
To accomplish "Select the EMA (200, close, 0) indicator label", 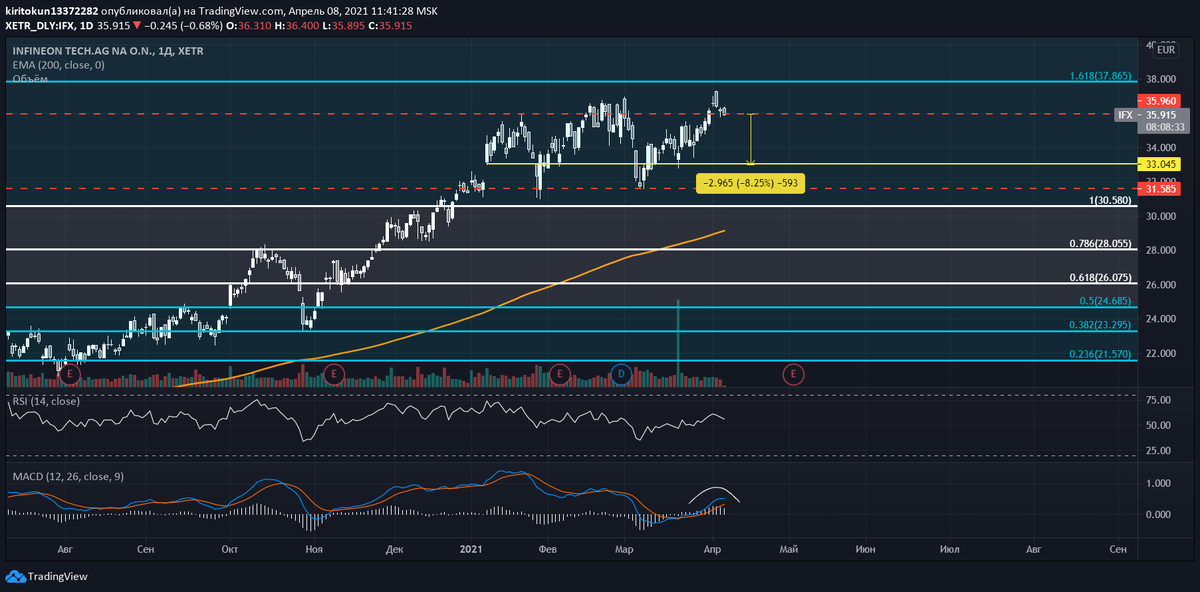I will tap(58, 64).
